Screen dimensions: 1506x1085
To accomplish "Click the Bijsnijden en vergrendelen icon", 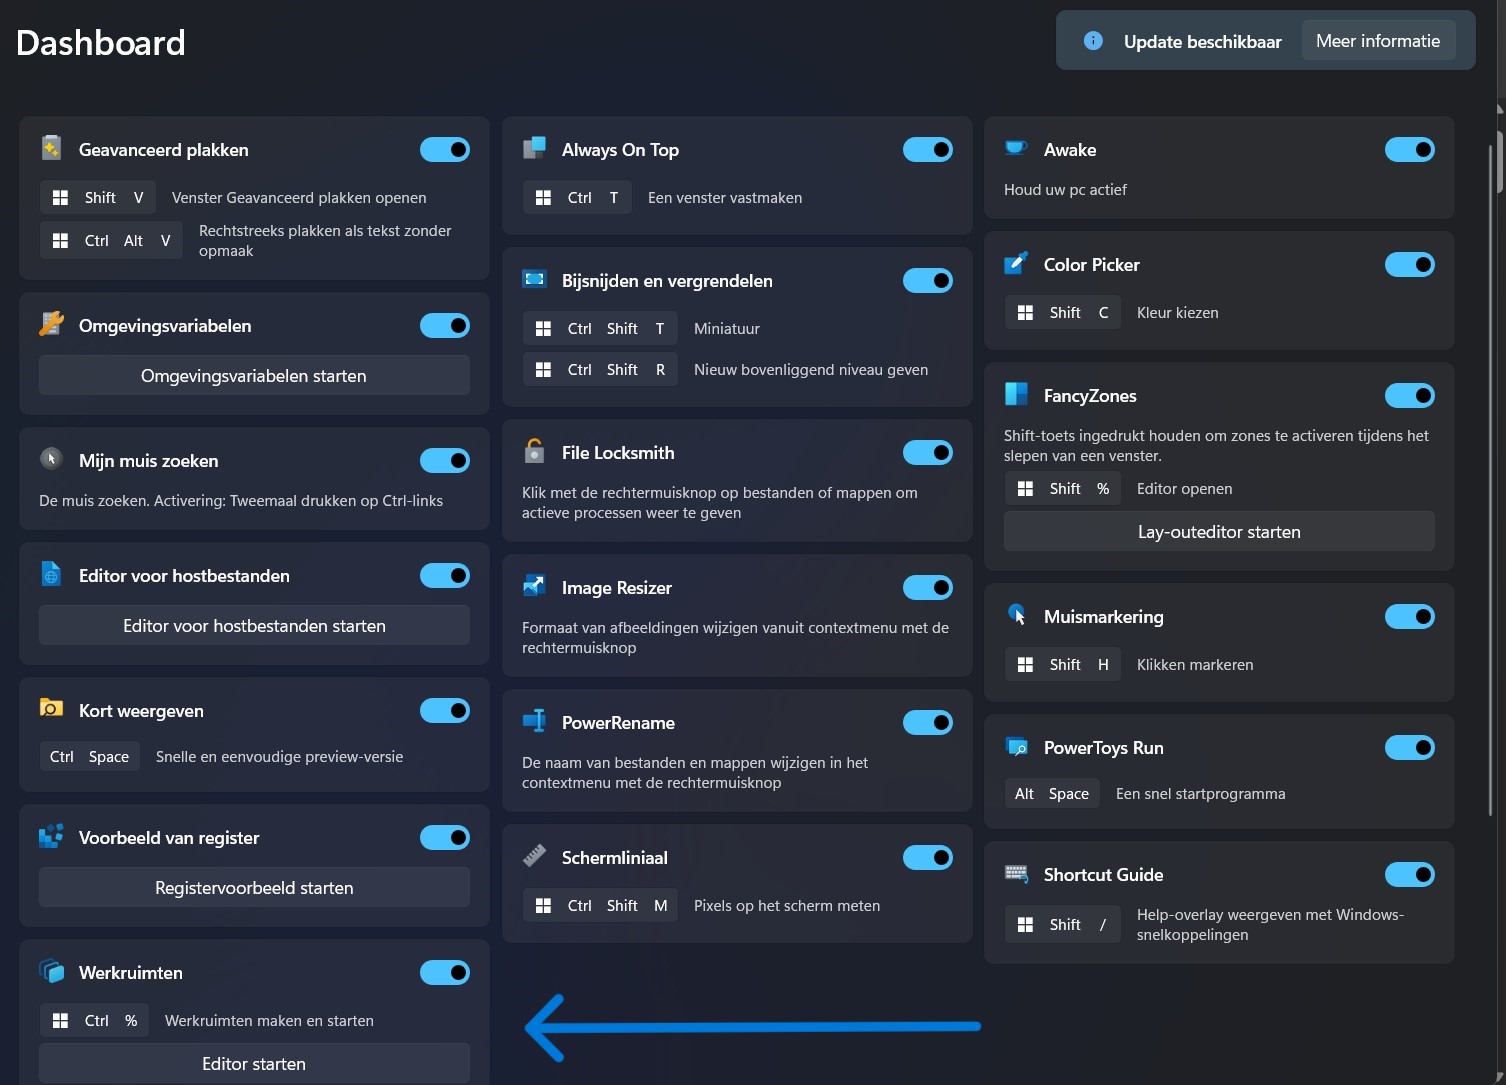I will (x=534, y=279).
